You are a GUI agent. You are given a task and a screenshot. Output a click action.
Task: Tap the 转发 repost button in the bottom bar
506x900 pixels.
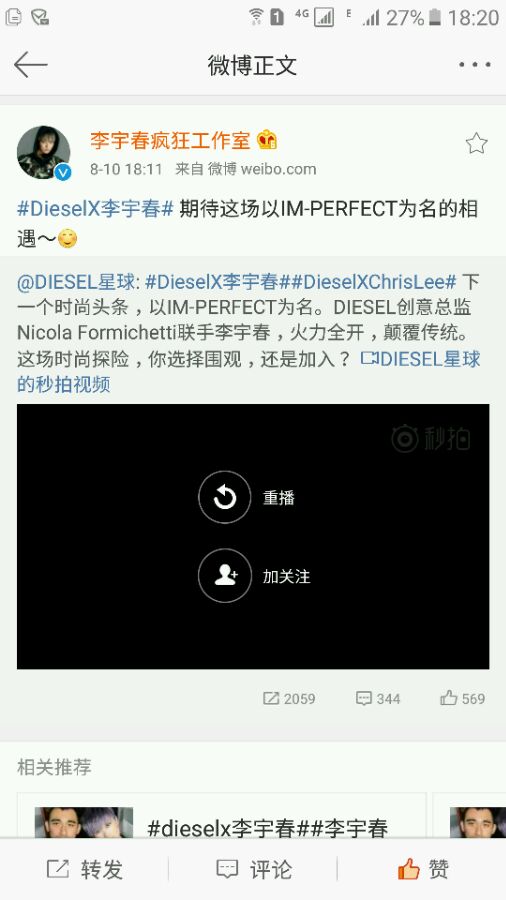pyautogui.click(x=84, y=870)
